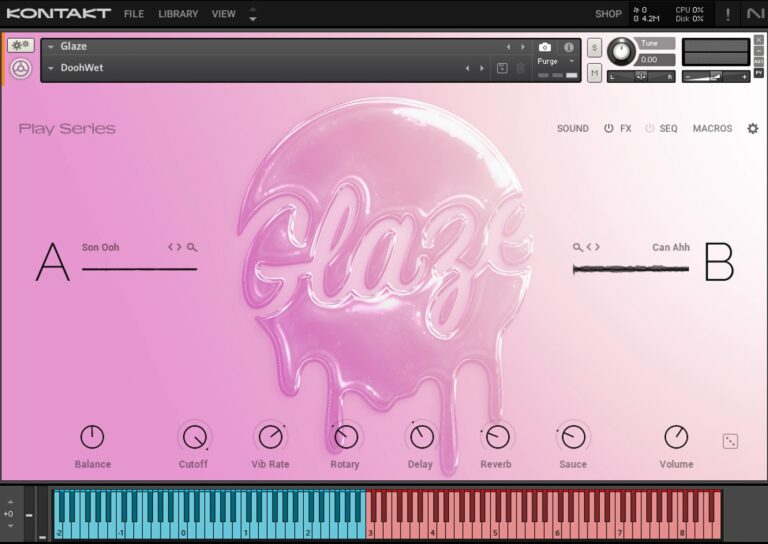
Task: Save the DoohWet snapshot with the disk icon
Action: 502,68
